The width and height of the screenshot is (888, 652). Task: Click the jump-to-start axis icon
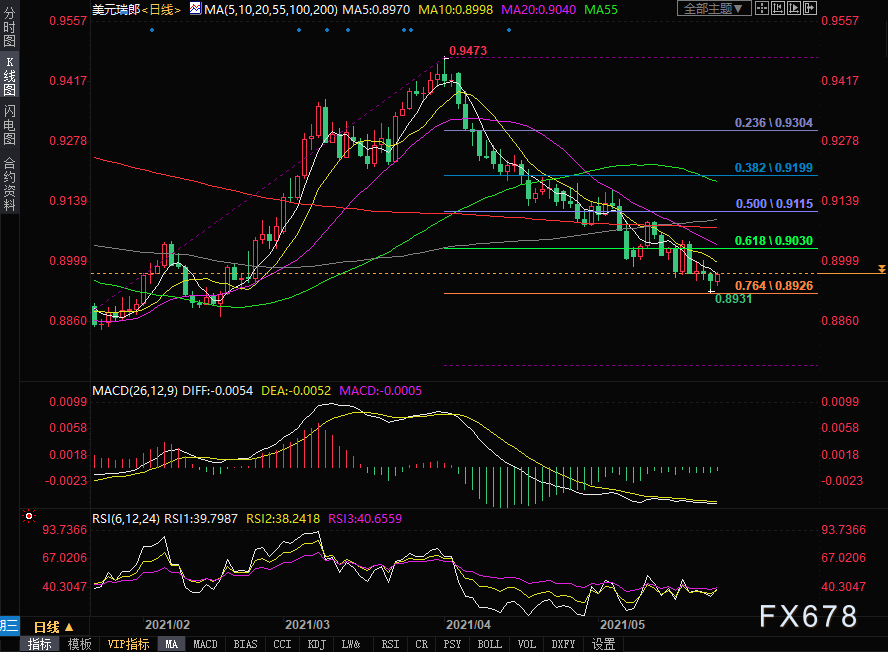click(778, 8)
